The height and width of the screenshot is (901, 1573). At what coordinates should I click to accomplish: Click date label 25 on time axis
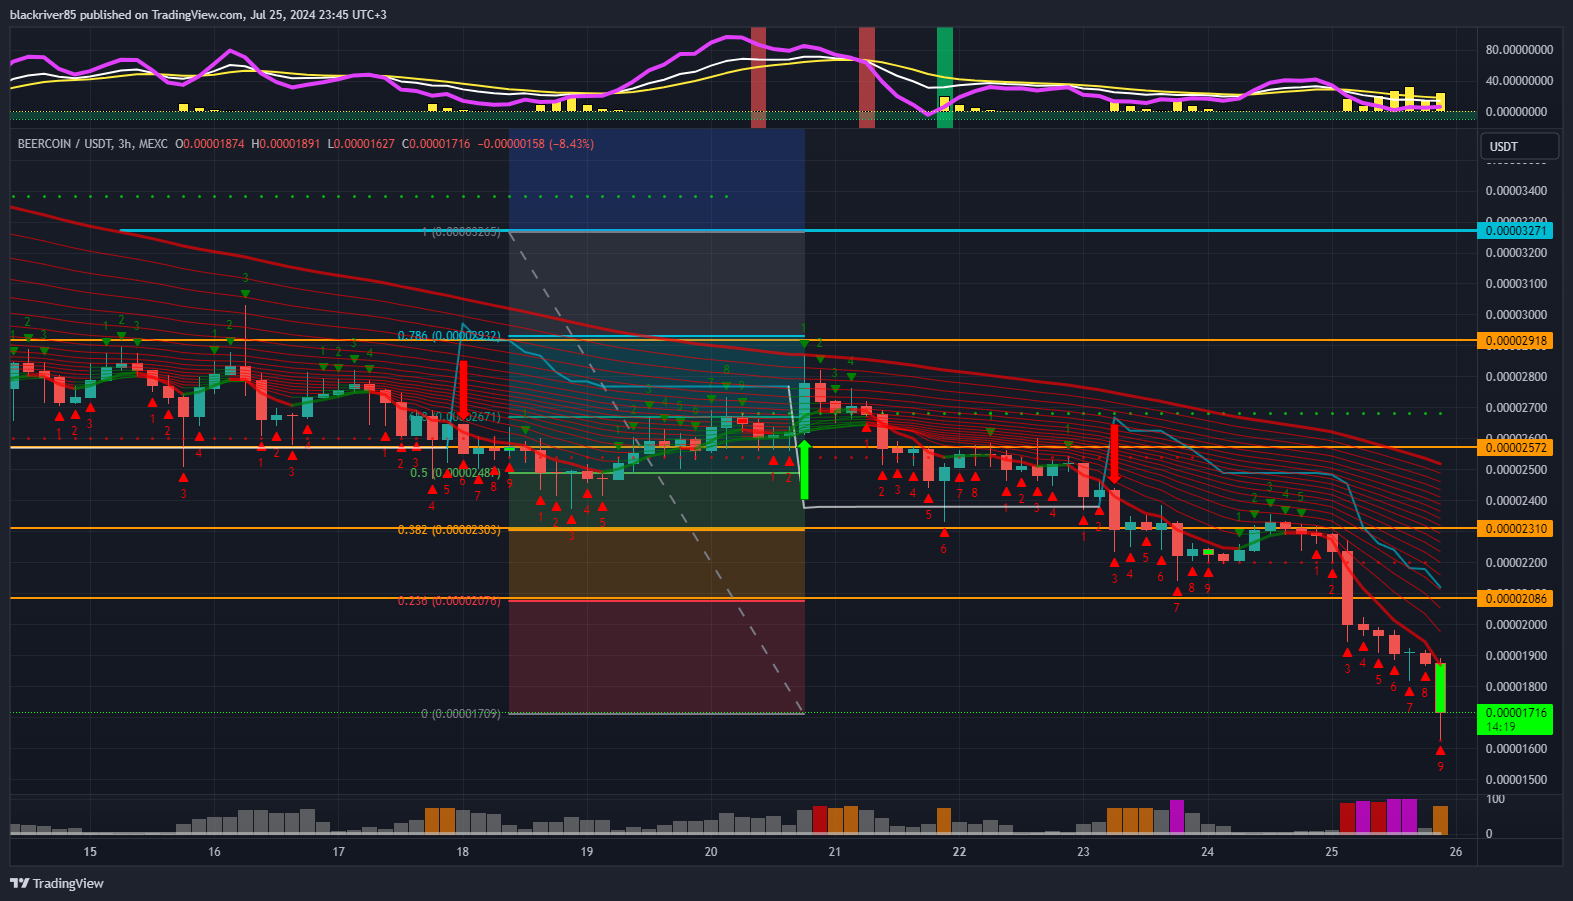point(1331,852)
